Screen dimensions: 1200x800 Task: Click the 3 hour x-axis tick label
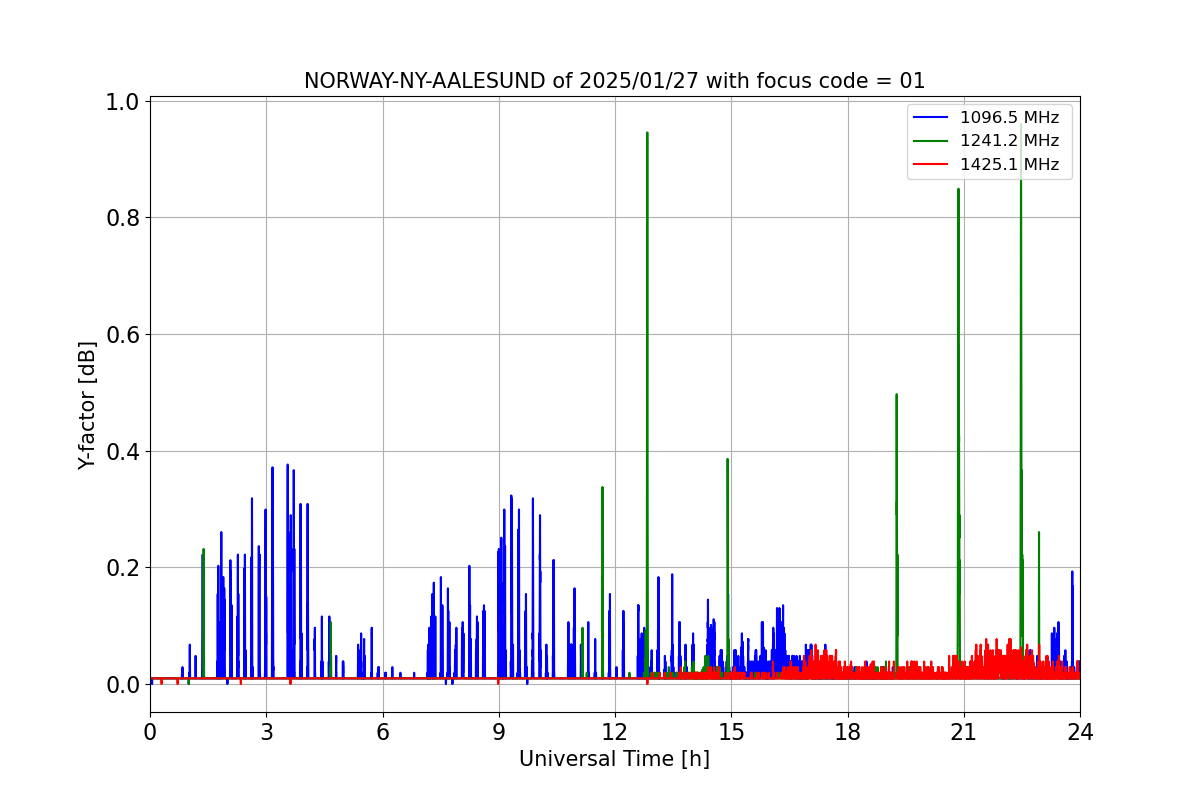click(x=266, y=731)
